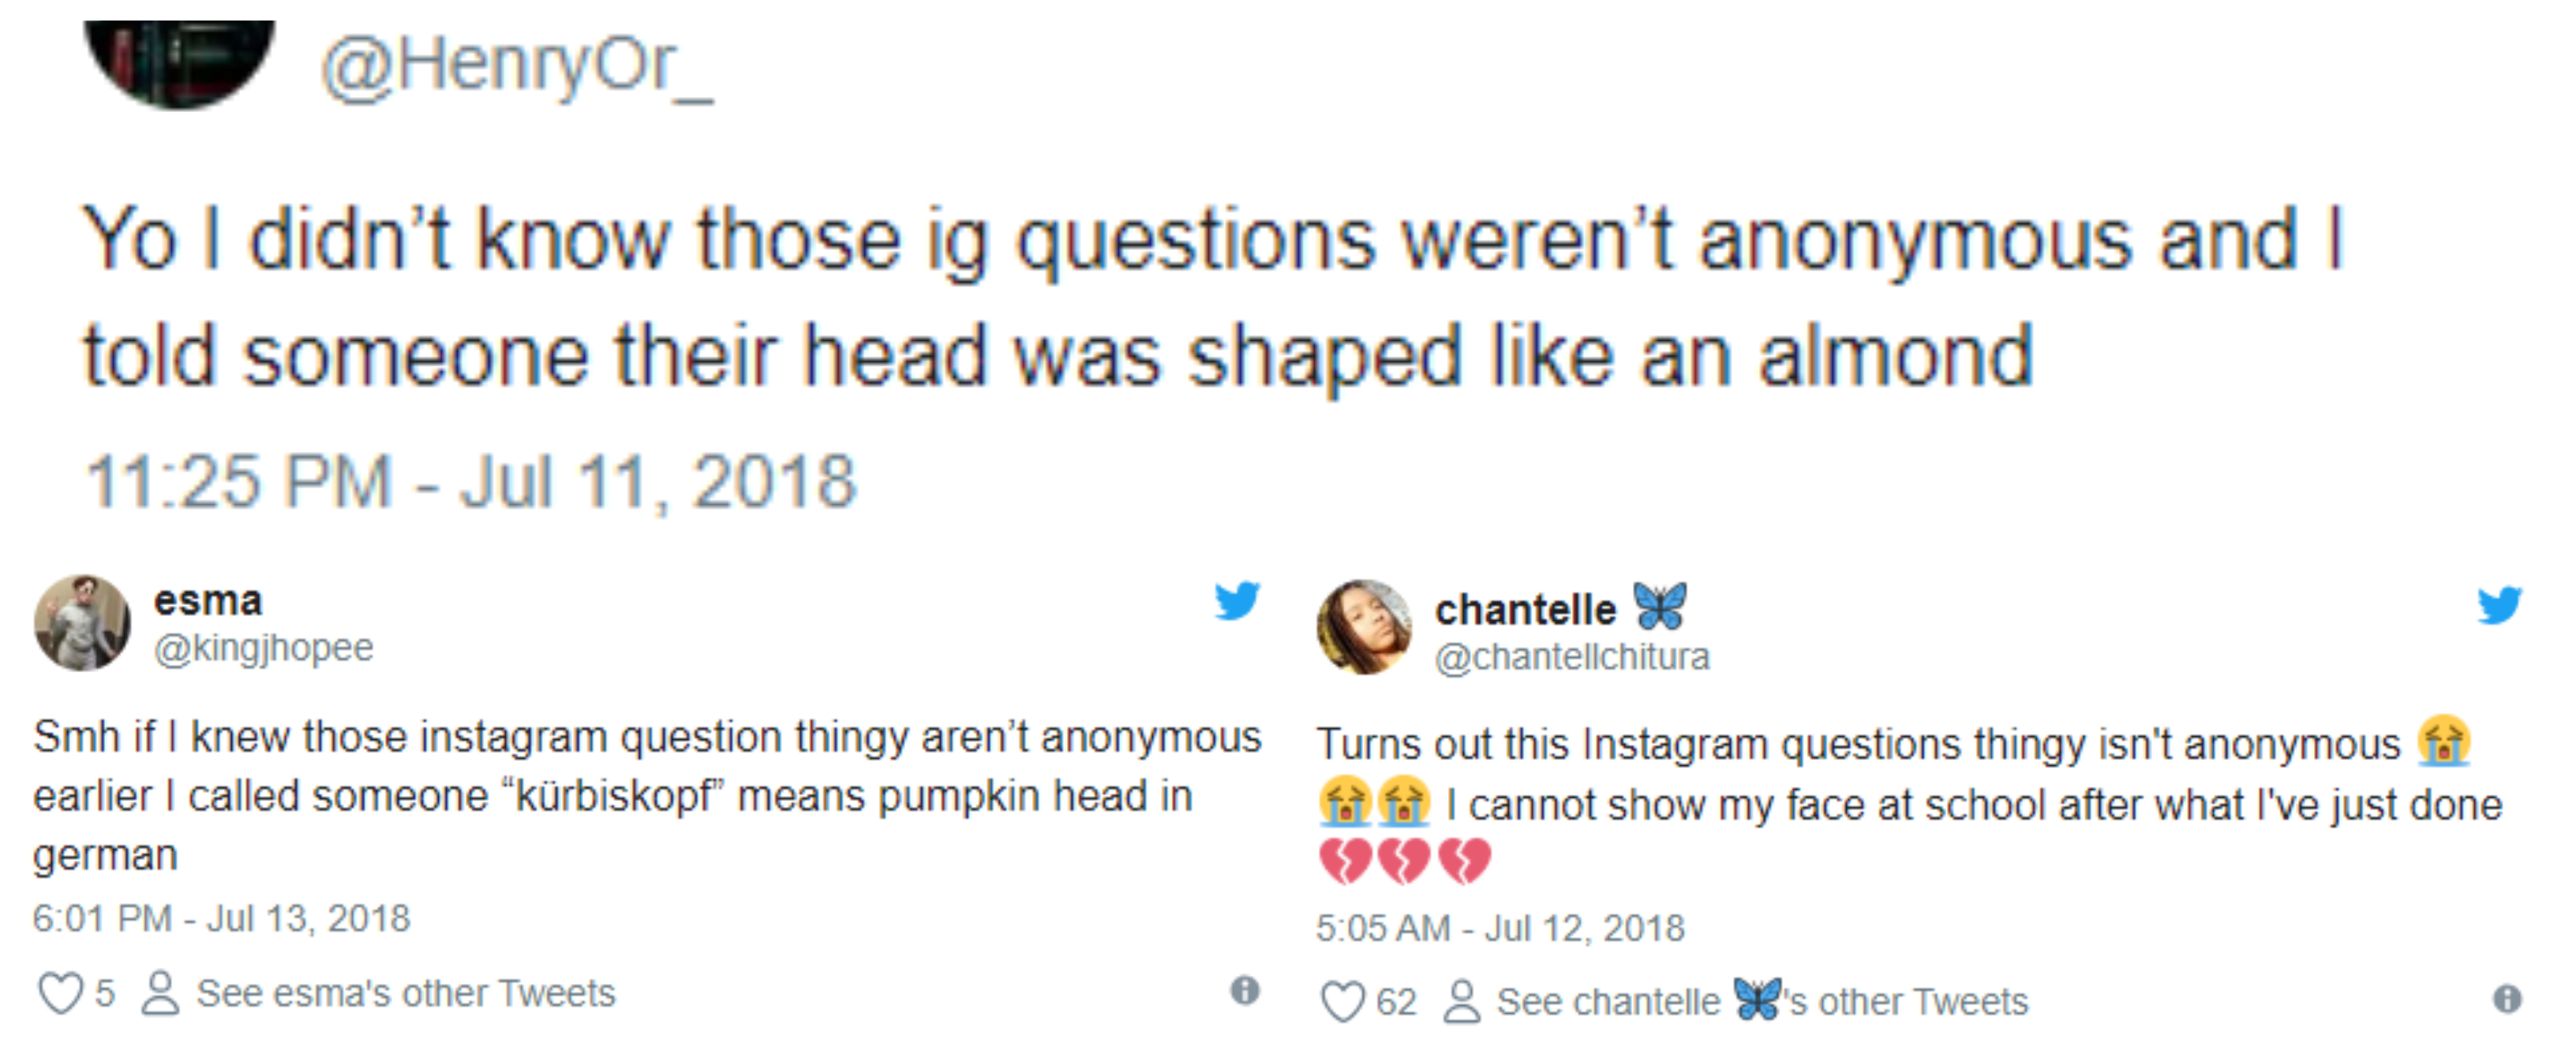The width and height of the screenshot is (2576, 1054).
Task: Open the 6:01 PM - Jul 13, 2018 timestamp
Action: (x=221, y=918)
